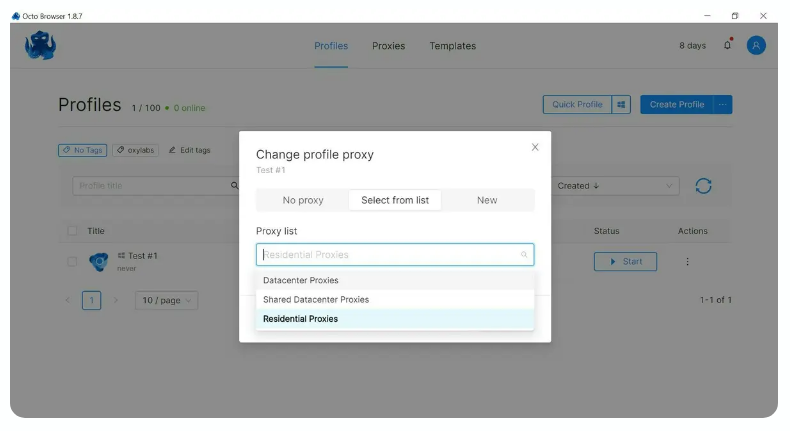This screenshot has width=790, height=431.
Task: Refresh the profiles list
Action: (x=703, y=186)
